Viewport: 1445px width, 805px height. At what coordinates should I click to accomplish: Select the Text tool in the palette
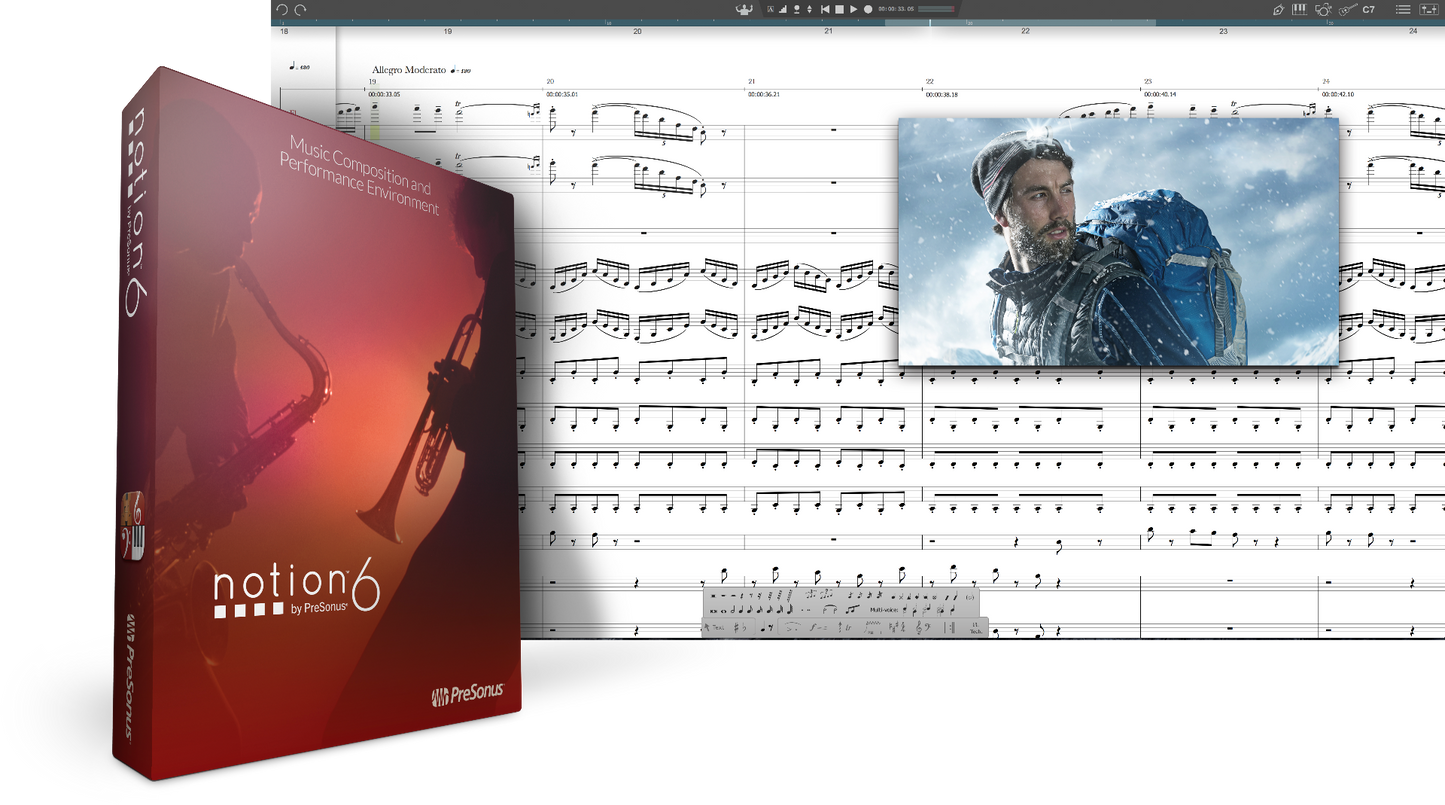717,628
